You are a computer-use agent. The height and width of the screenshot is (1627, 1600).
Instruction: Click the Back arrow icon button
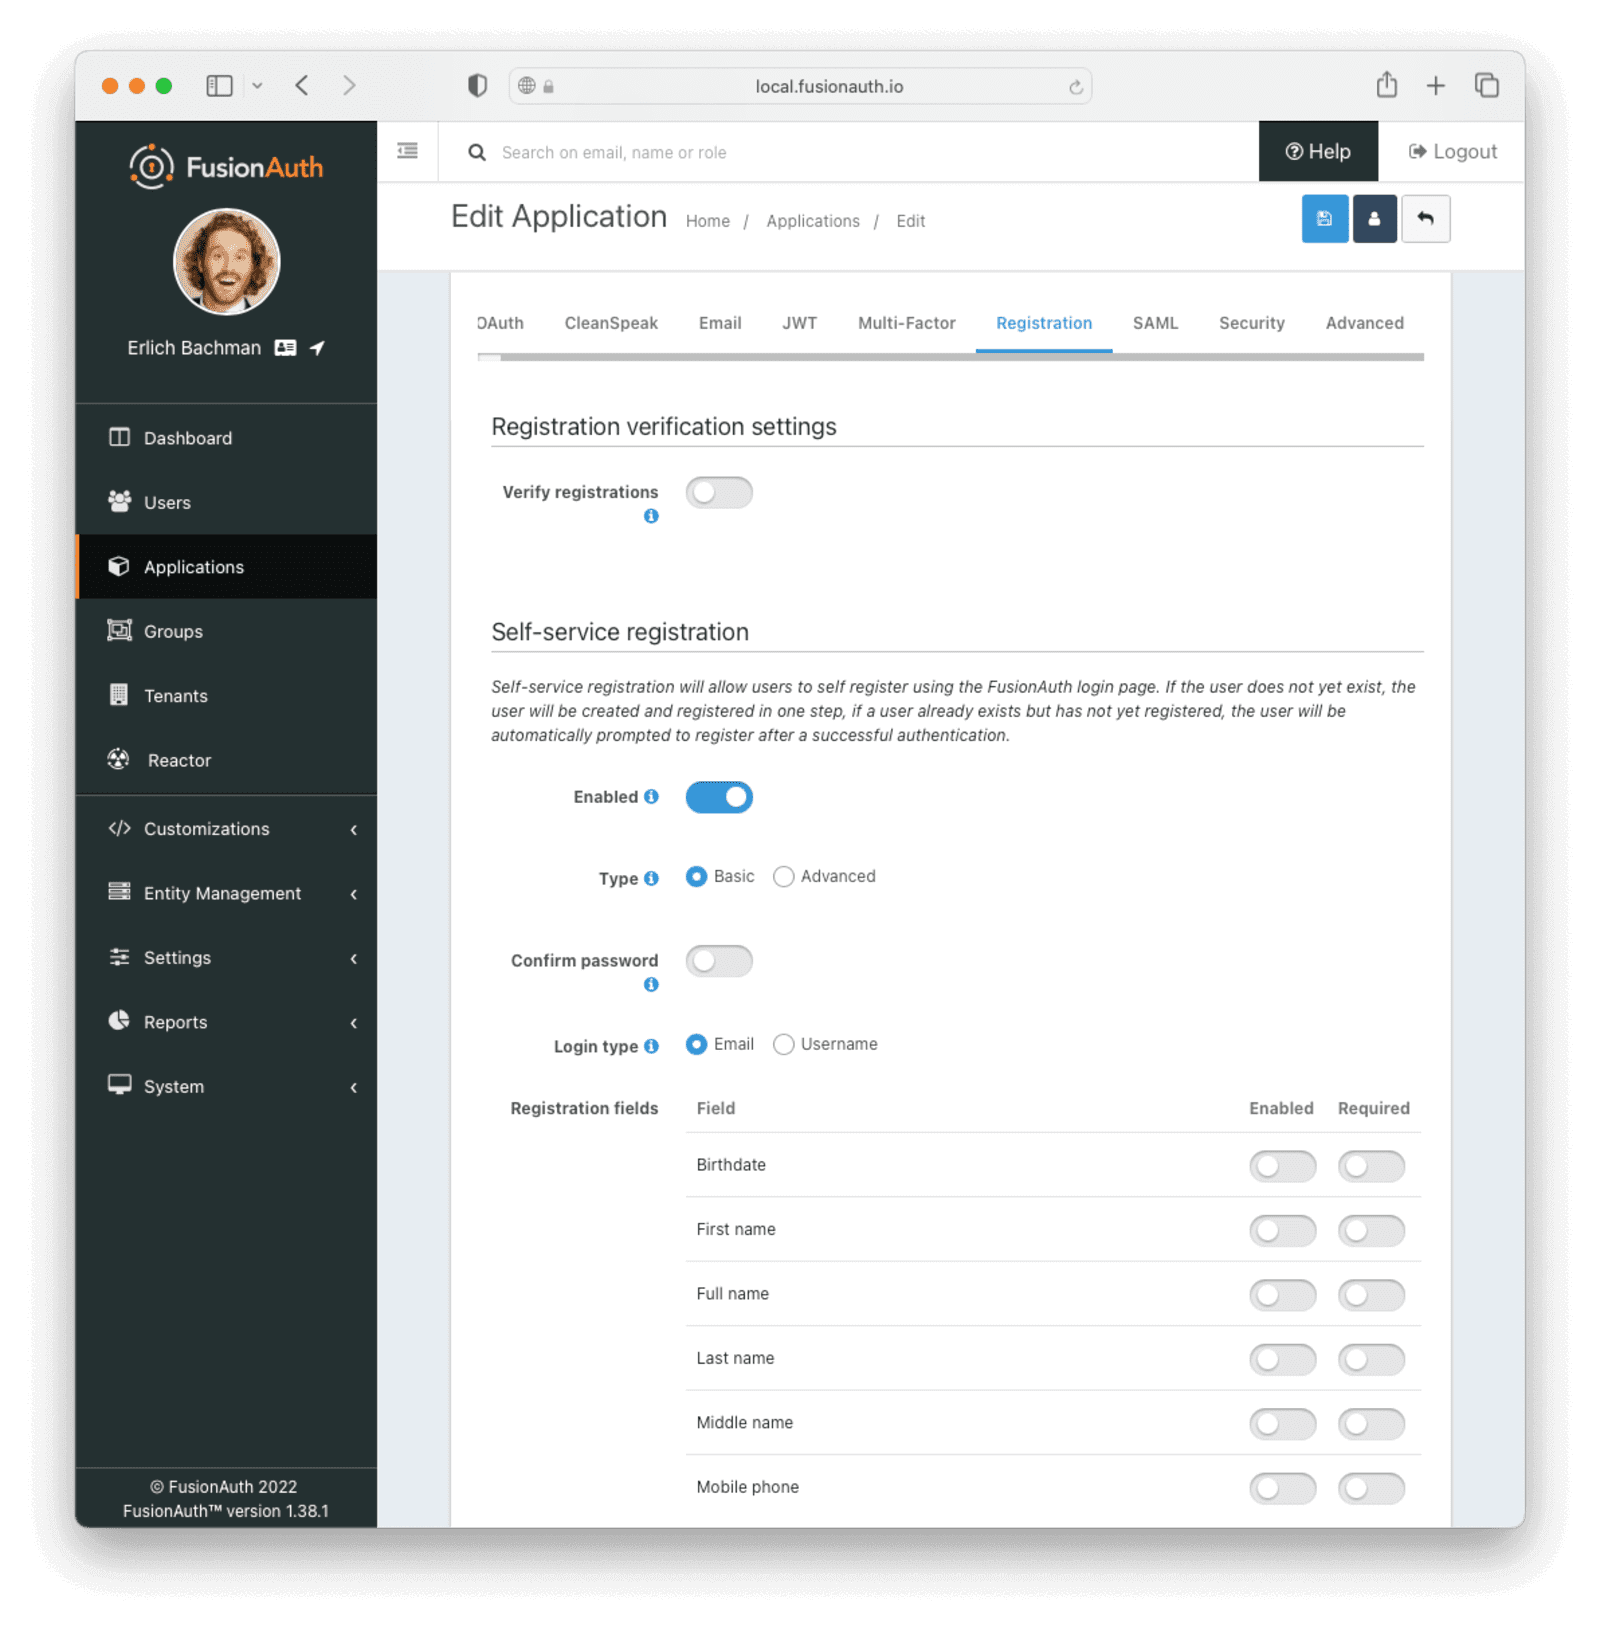[x=1425, y=219]
